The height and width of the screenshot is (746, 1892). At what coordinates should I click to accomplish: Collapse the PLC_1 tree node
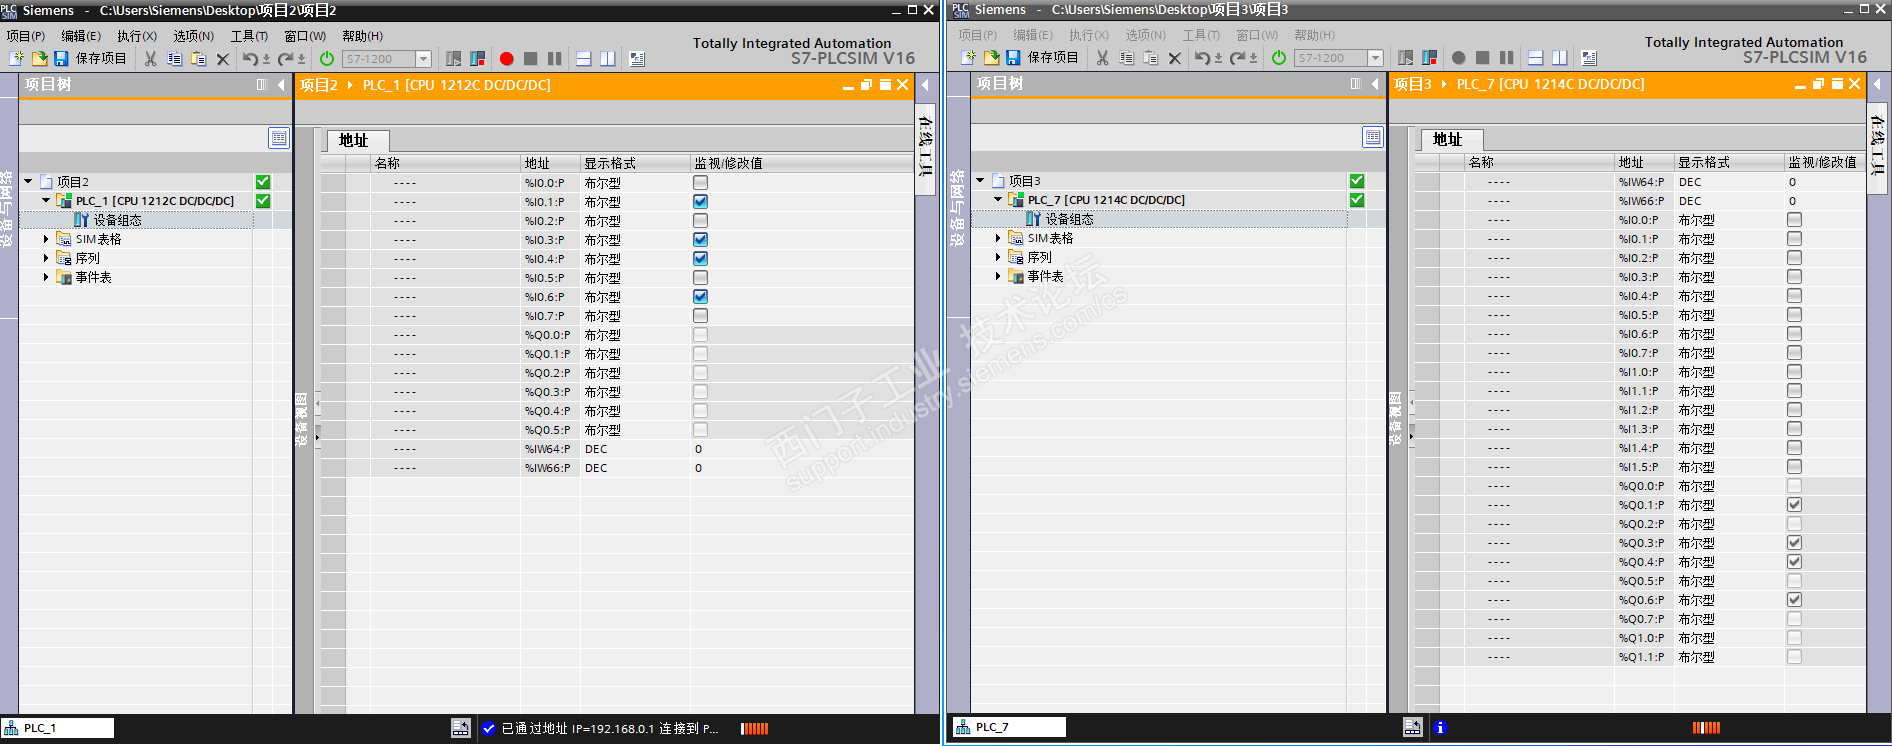tap(46, 201)
